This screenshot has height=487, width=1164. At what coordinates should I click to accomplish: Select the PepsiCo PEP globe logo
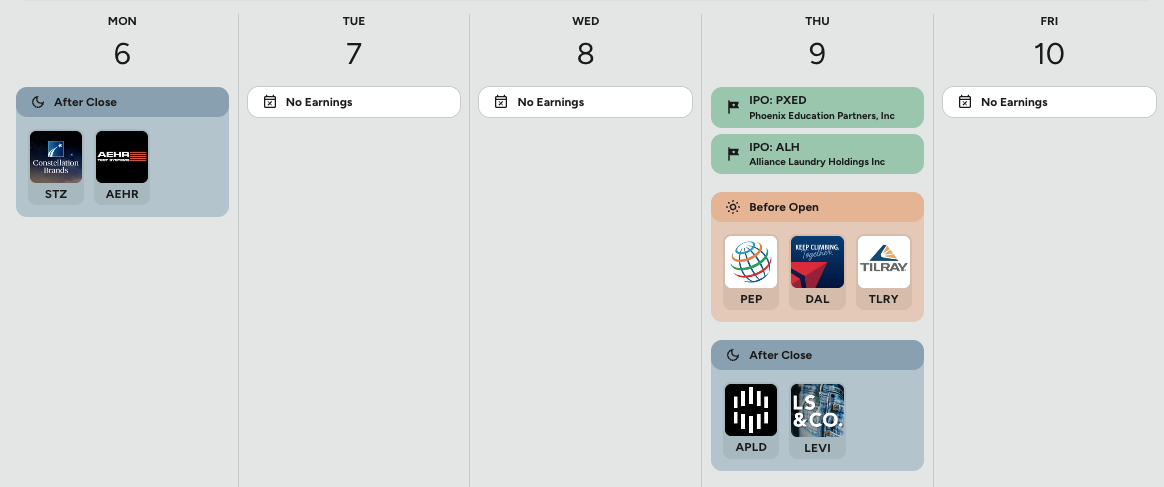[751, 262]
